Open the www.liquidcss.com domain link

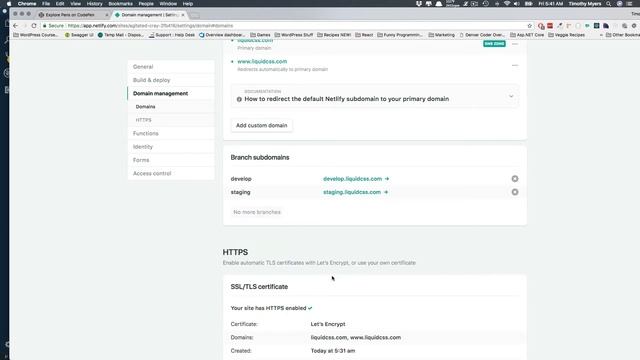point(262,62)
